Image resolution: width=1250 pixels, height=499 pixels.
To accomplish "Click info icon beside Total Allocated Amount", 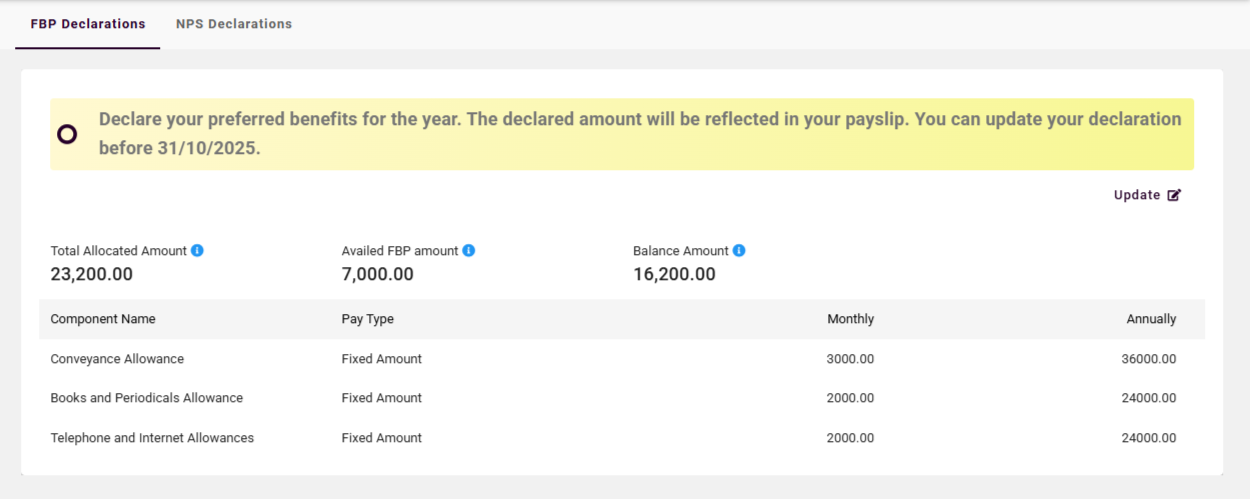I will [197, 251].
